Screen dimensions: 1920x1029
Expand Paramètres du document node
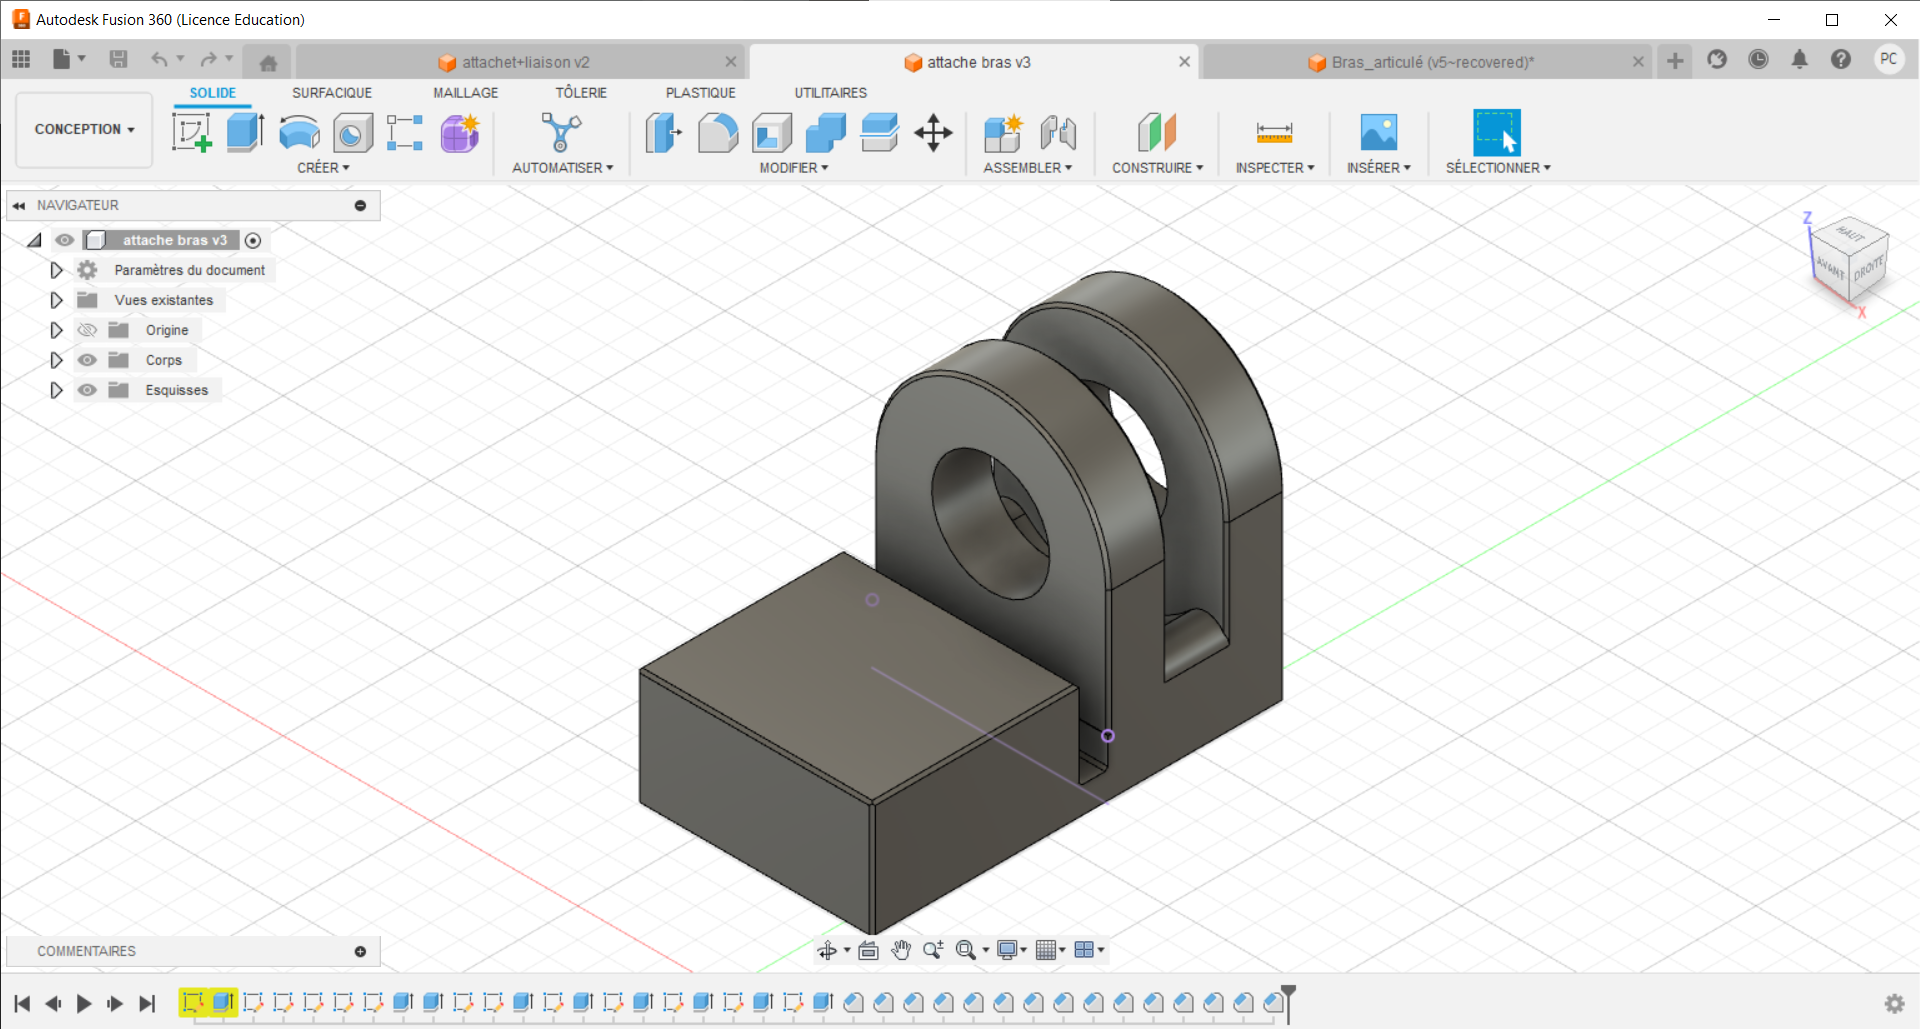(56, 270)
